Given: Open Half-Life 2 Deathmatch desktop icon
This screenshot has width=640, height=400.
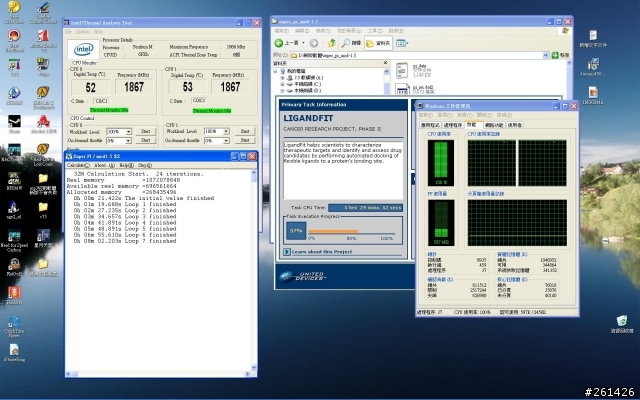Looking at the screenshot, I should pos(43,92).
